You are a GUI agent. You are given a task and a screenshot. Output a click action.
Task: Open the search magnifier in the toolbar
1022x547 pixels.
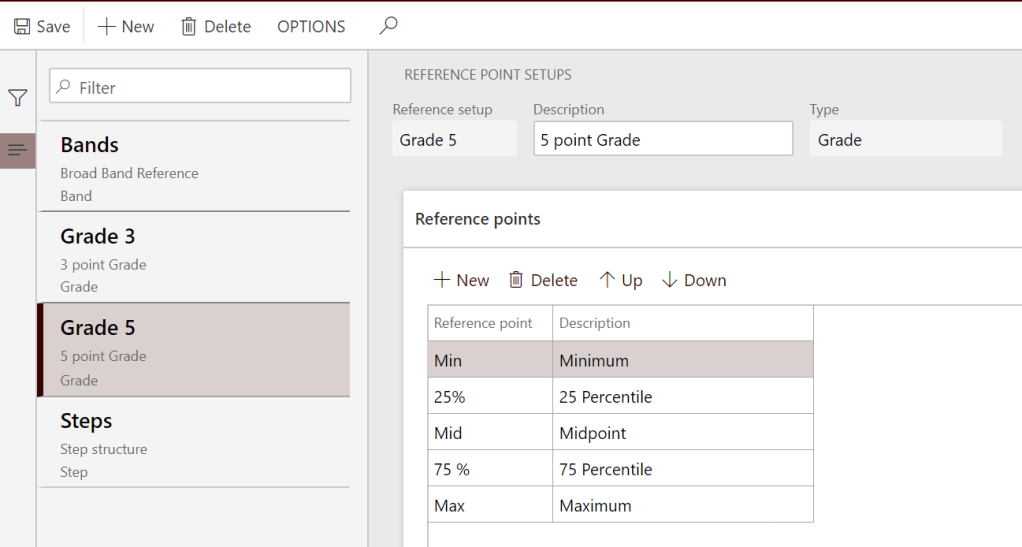[x=388, y=26]
